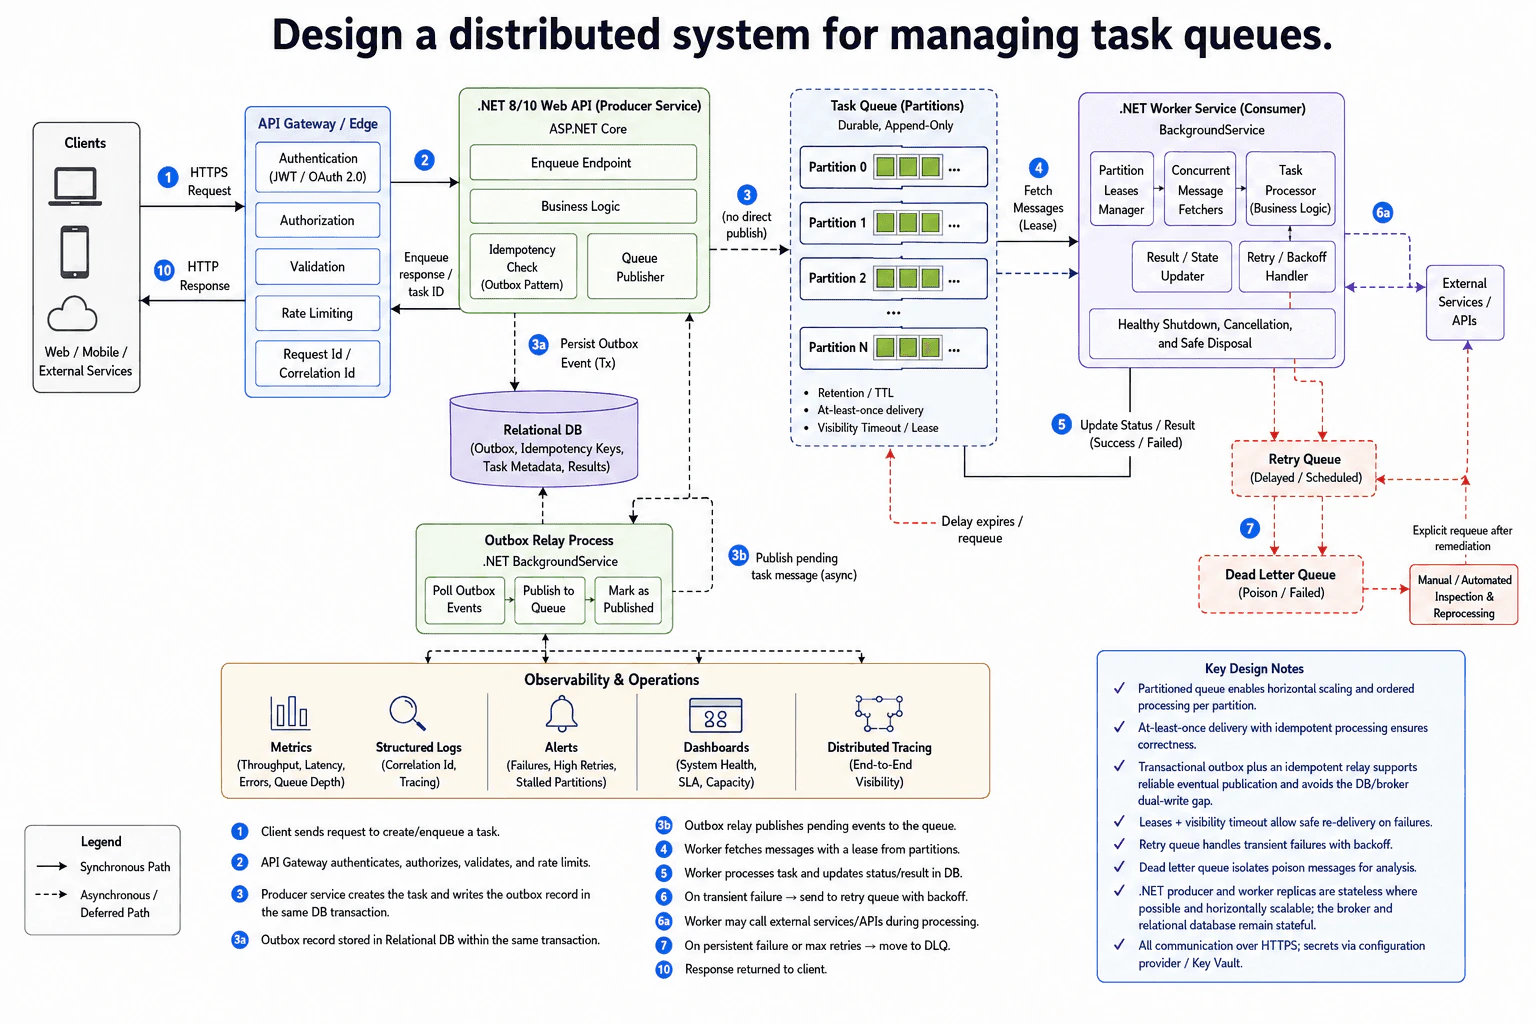Click the Publish to Queue box
Image resolution: width=1536 pixels, height=1024 pixels.
(549, 600)
